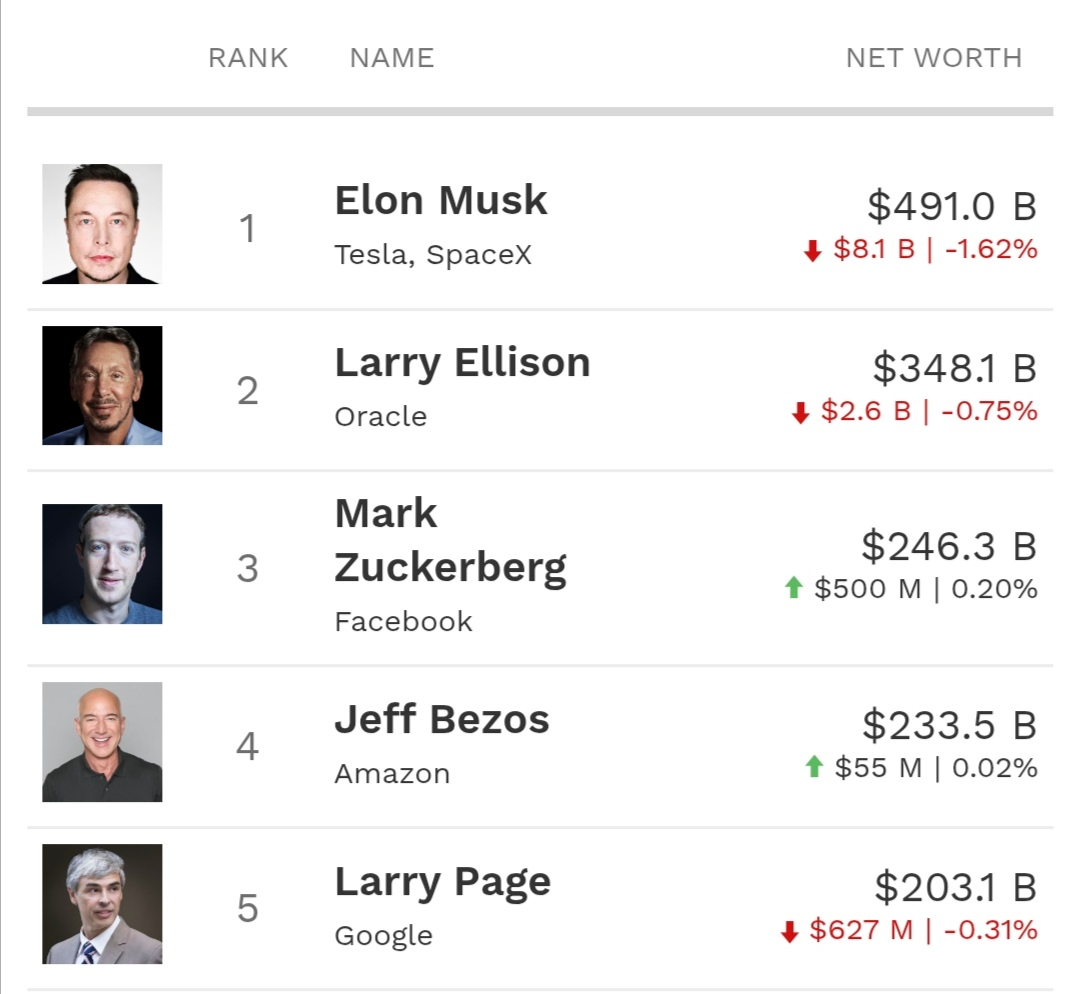Click the green up arrow beside $500 M

pos(794,588)
